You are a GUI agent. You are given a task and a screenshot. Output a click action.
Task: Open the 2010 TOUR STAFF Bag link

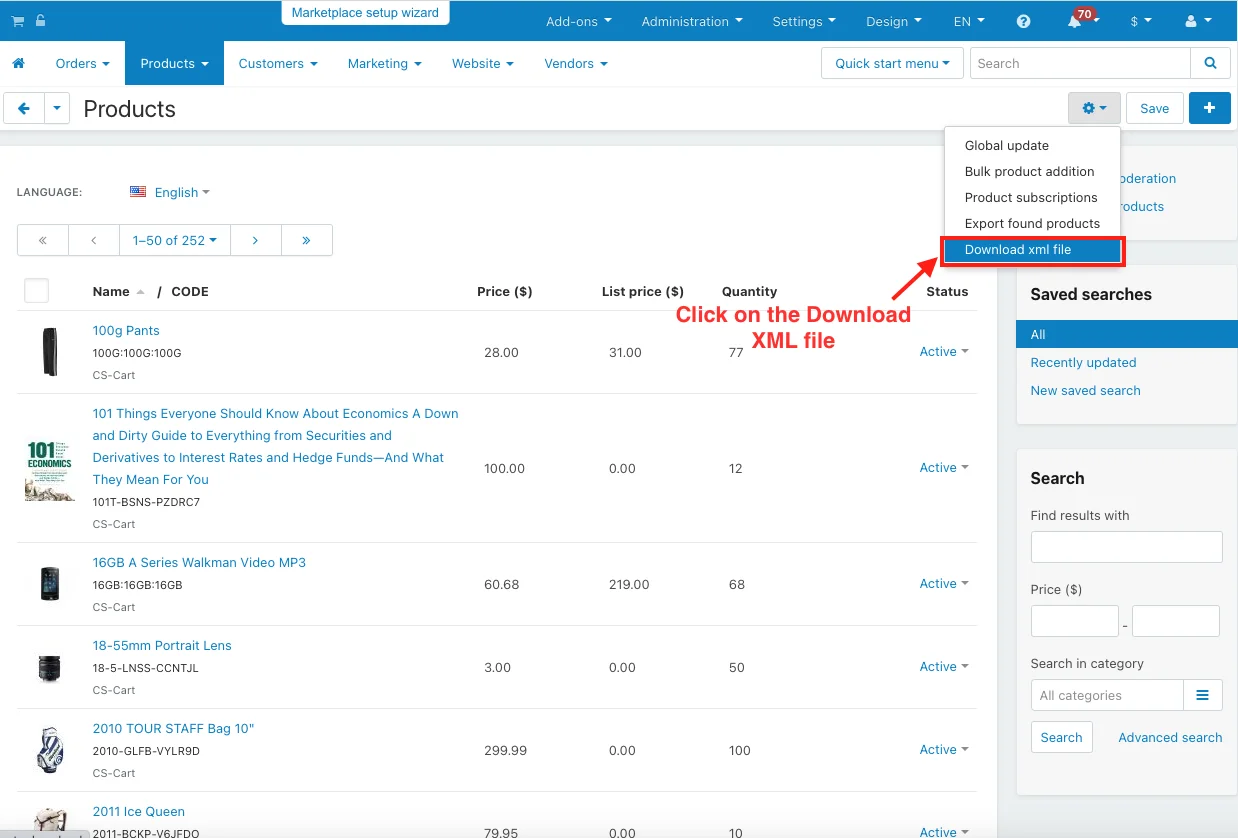coord(174,728)
